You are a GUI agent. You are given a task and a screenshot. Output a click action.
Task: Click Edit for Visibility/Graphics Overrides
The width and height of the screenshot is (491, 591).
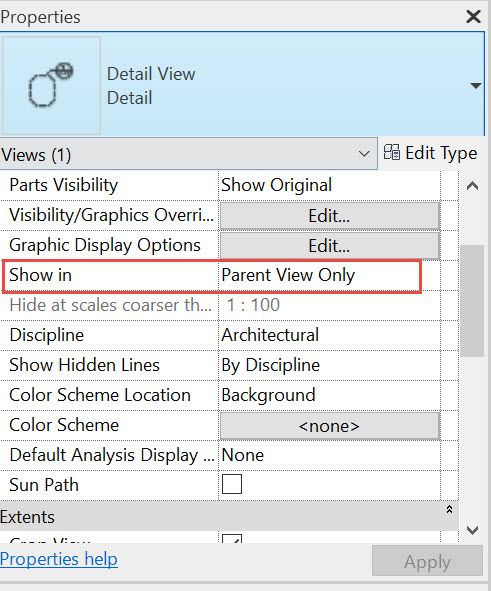coord(330,216)
